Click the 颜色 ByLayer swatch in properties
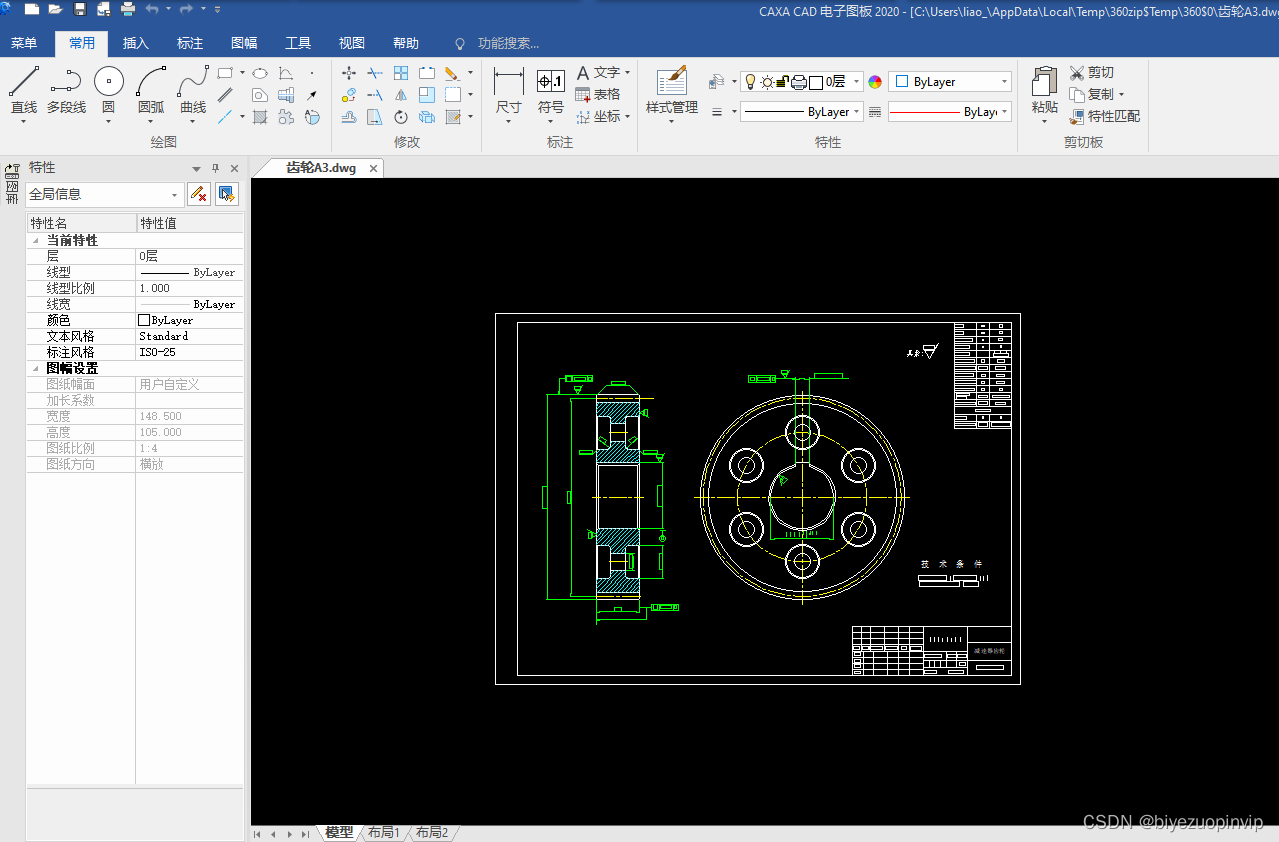 (x=145, y=320)
